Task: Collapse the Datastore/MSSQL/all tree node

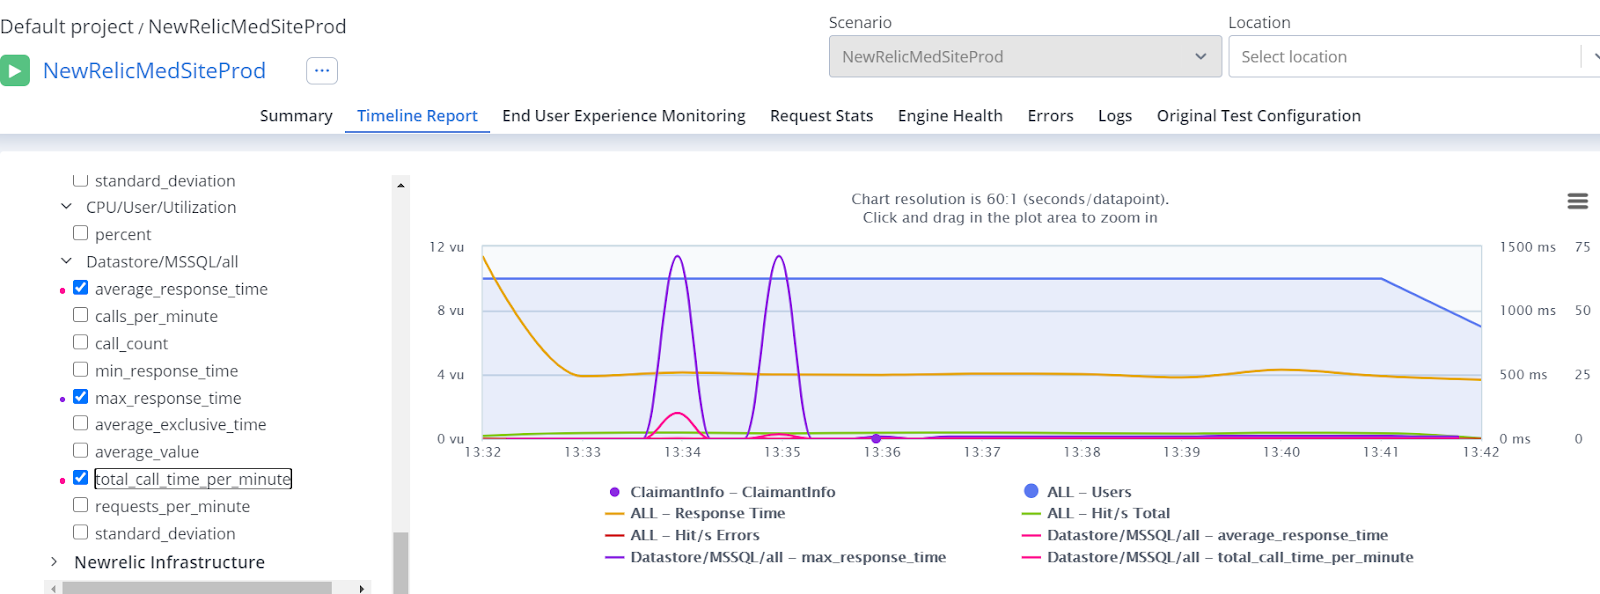Action: [66, 261]
